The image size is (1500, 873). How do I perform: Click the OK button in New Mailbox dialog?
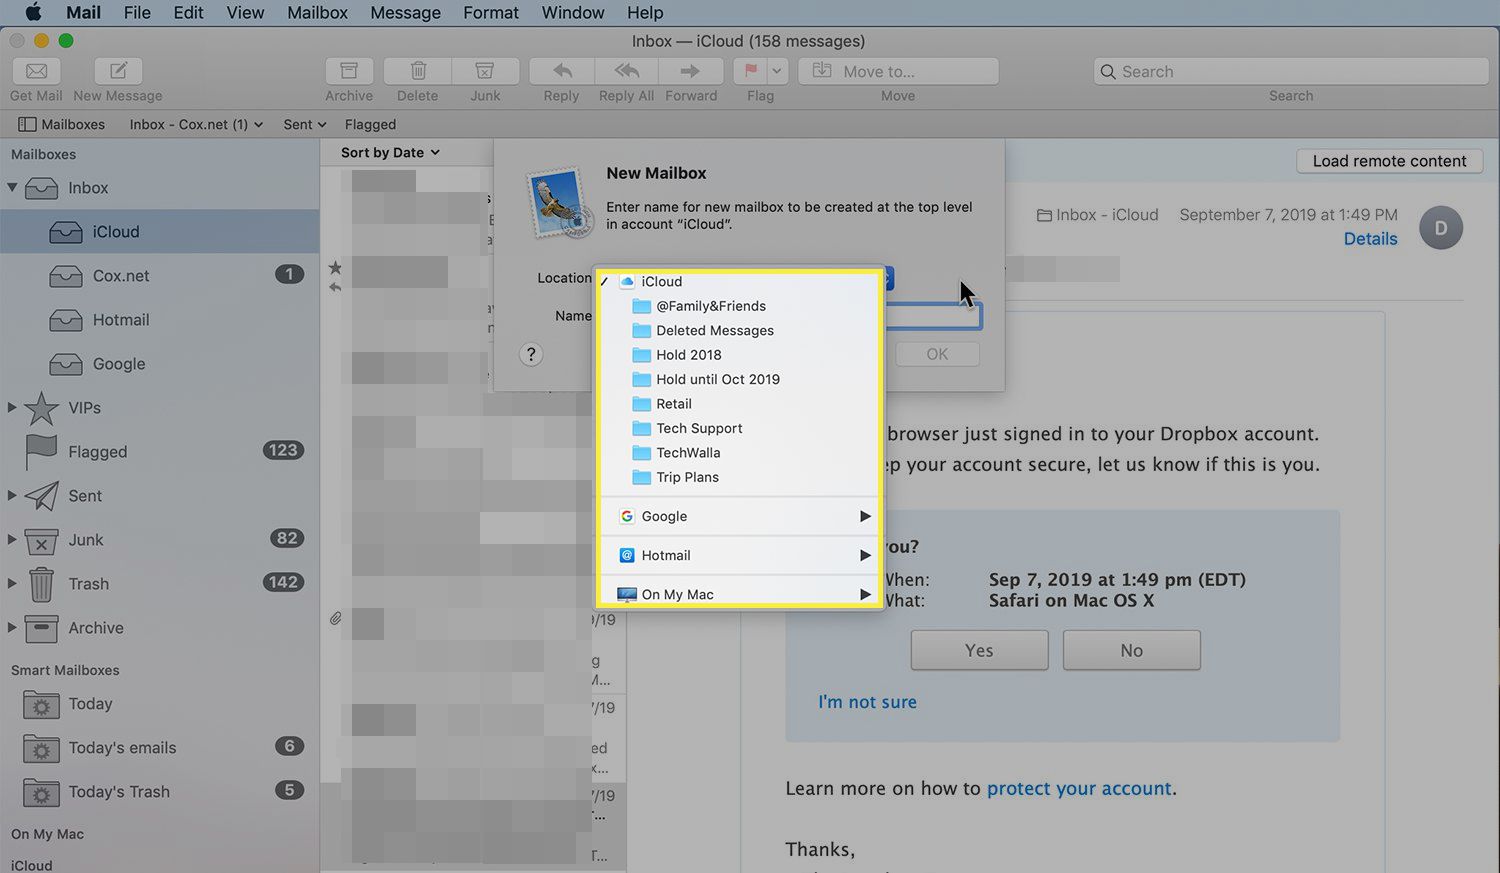pyautogui.click(x=937, y=354)
